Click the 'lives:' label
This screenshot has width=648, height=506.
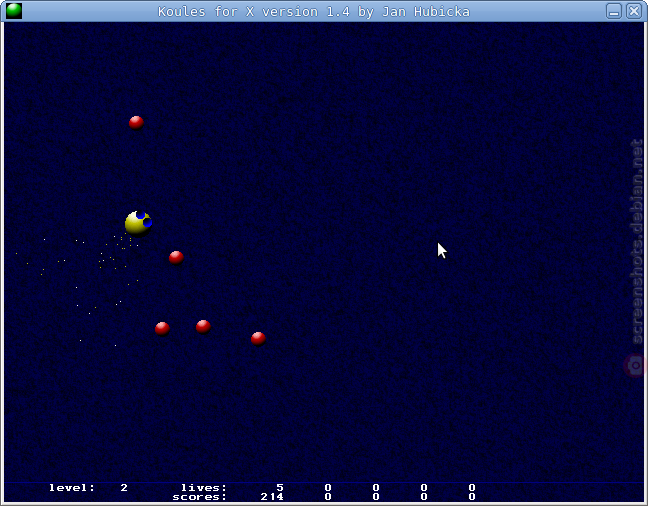(204, 488)
